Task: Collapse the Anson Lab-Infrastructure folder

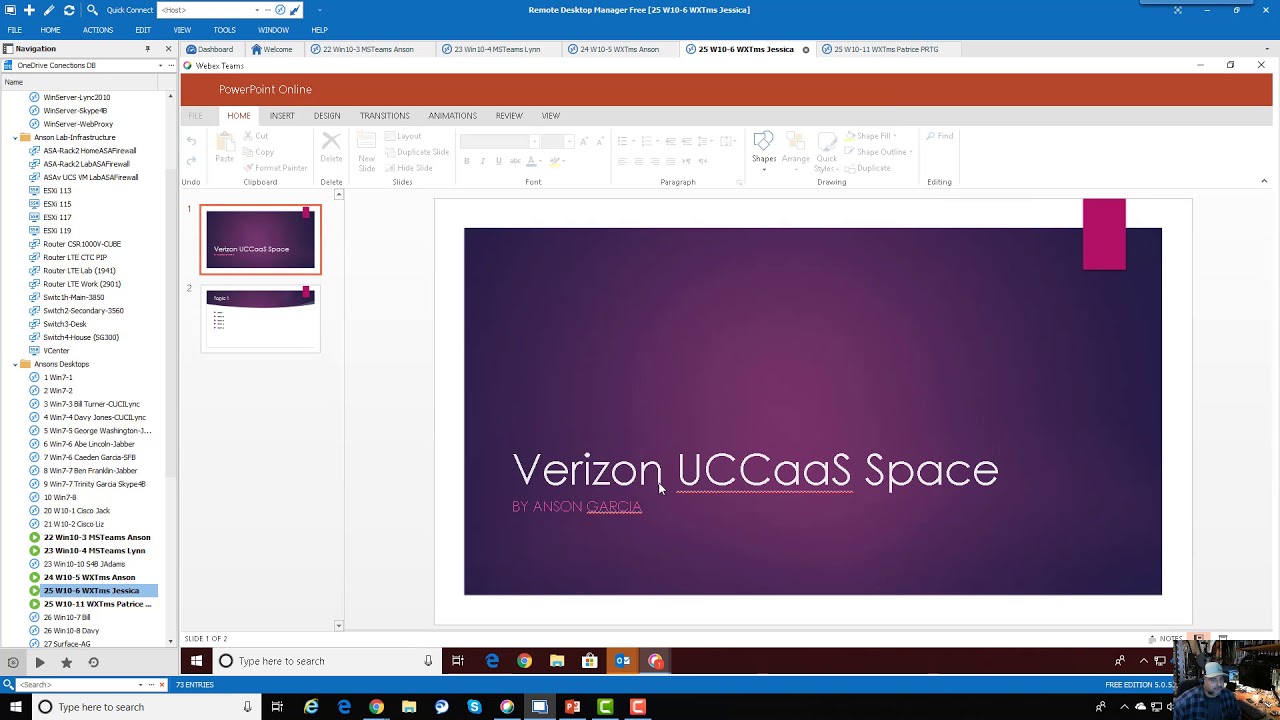Action: click(16, 137)
